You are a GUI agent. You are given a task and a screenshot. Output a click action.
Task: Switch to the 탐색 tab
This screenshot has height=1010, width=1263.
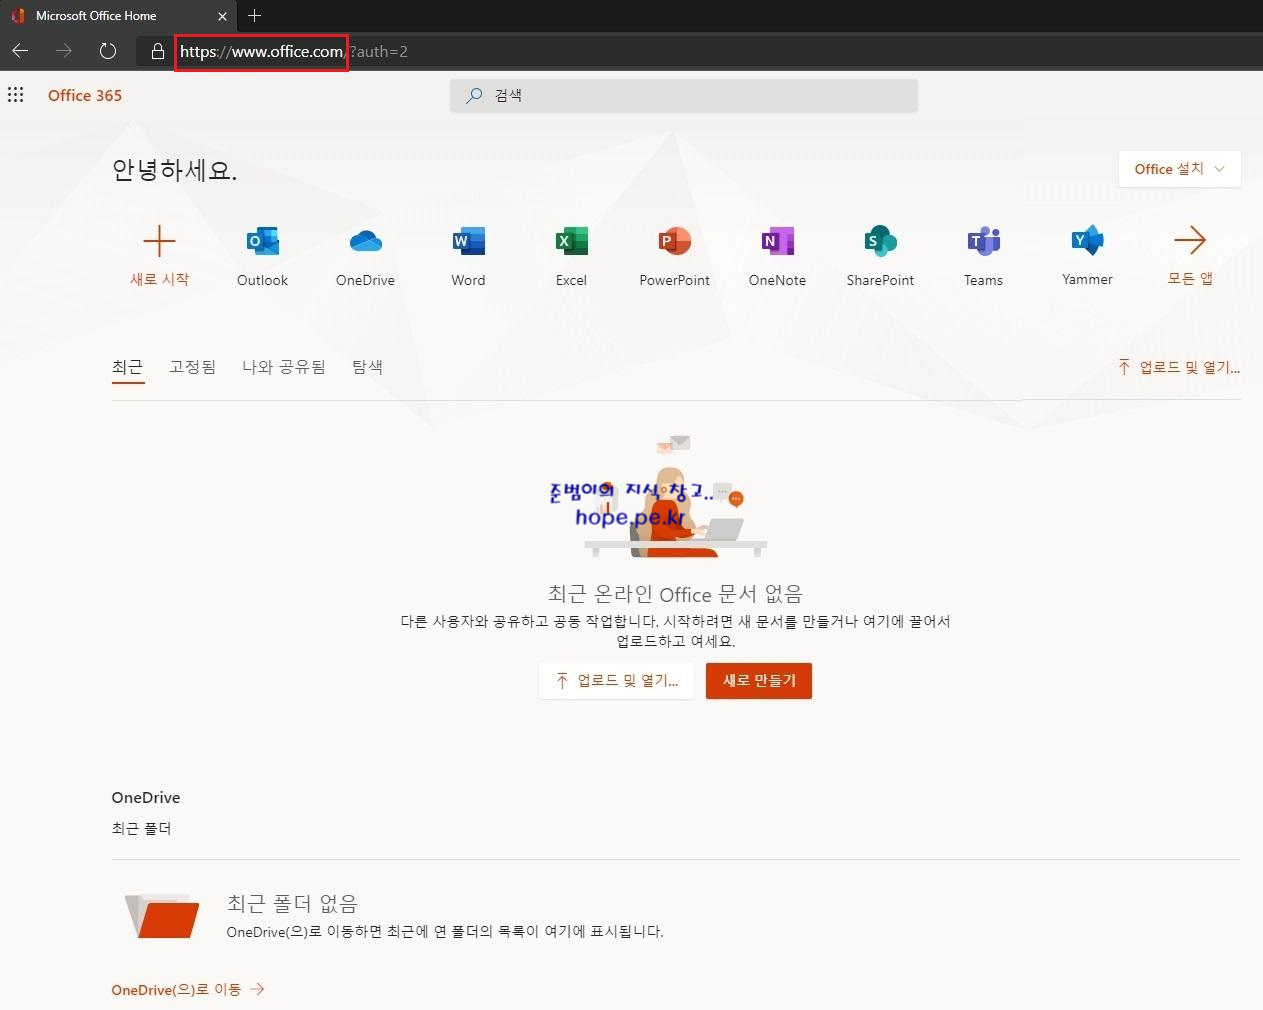pos(367,367)
